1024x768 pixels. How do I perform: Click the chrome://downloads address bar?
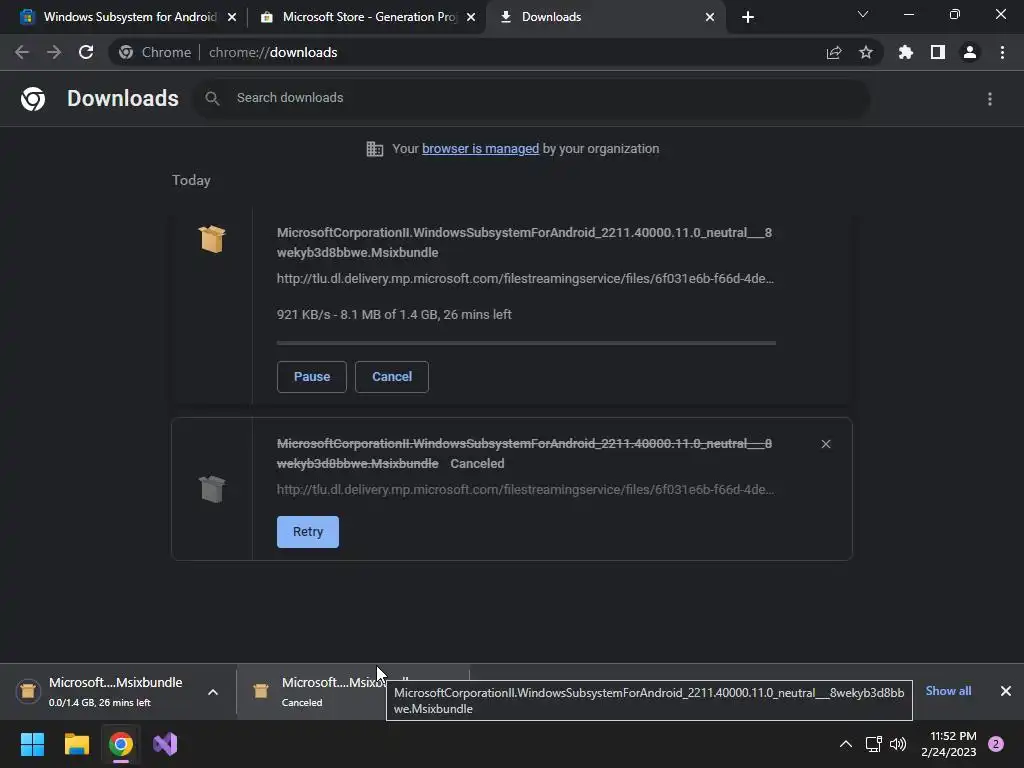(496, 52)
